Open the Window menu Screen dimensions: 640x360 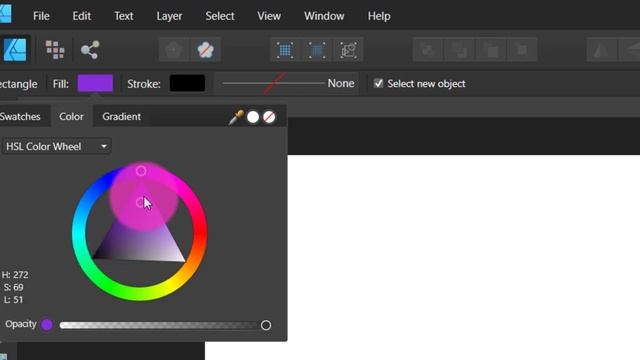[324, 16]
